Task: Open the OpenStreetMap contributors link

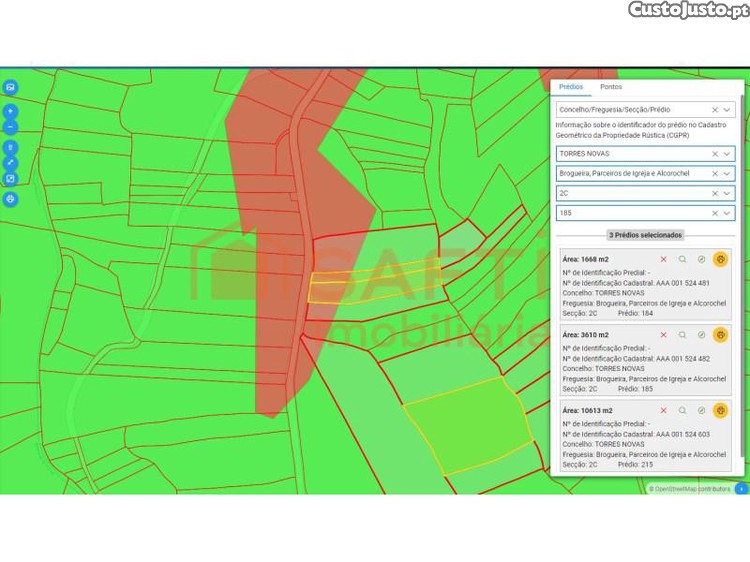Action: [692, 489]
